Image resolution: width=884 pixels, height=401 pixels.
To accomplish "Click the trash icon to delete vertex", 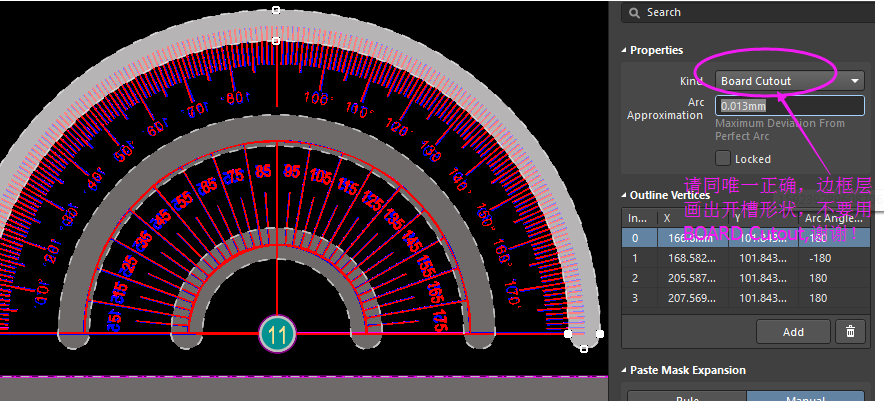I will coord(850,332).
